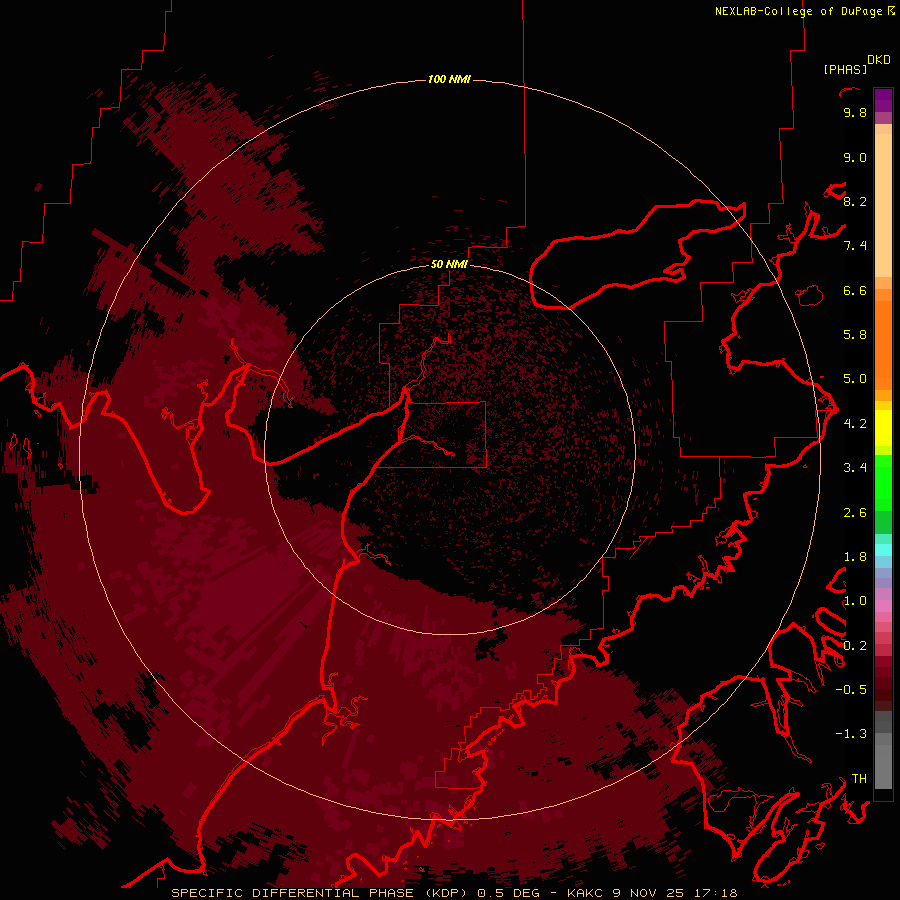
Task: Click the 1.8 value on the color scale
Action: [855, 557]
